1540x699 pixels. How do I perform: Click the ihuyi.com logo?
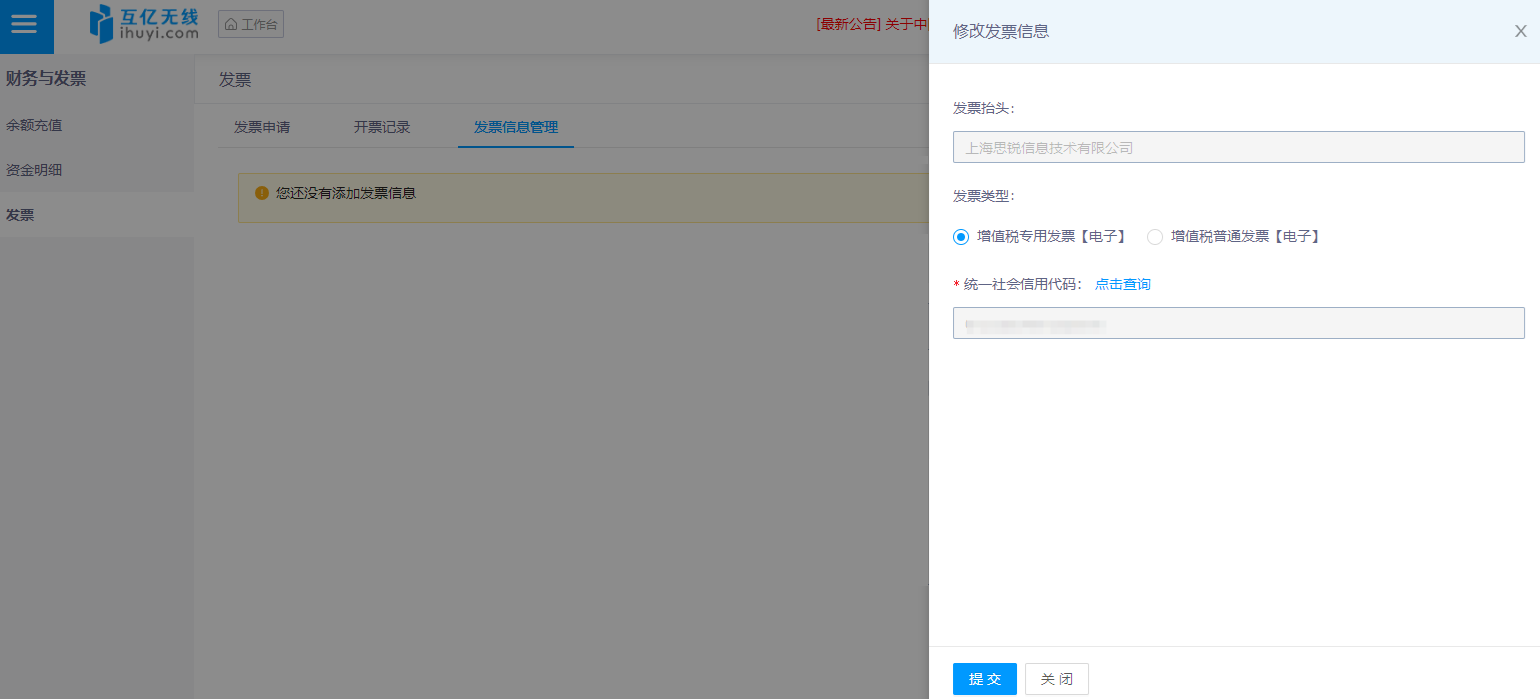click(144, 25)
